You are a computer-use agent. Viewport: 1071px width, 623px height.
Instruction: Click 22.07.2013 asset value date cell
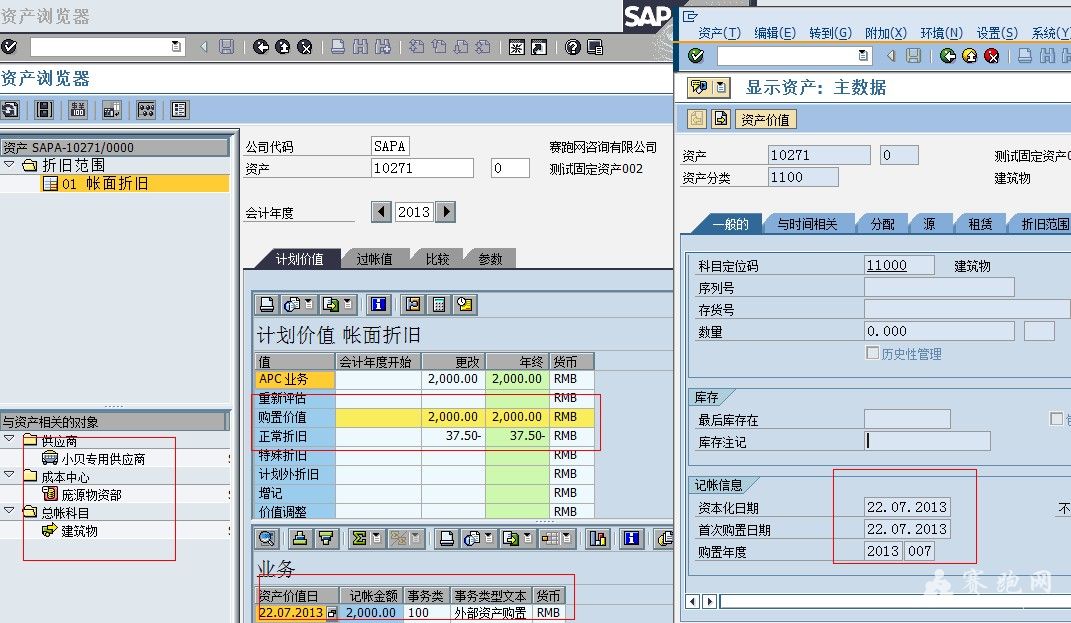pos(292,613)
